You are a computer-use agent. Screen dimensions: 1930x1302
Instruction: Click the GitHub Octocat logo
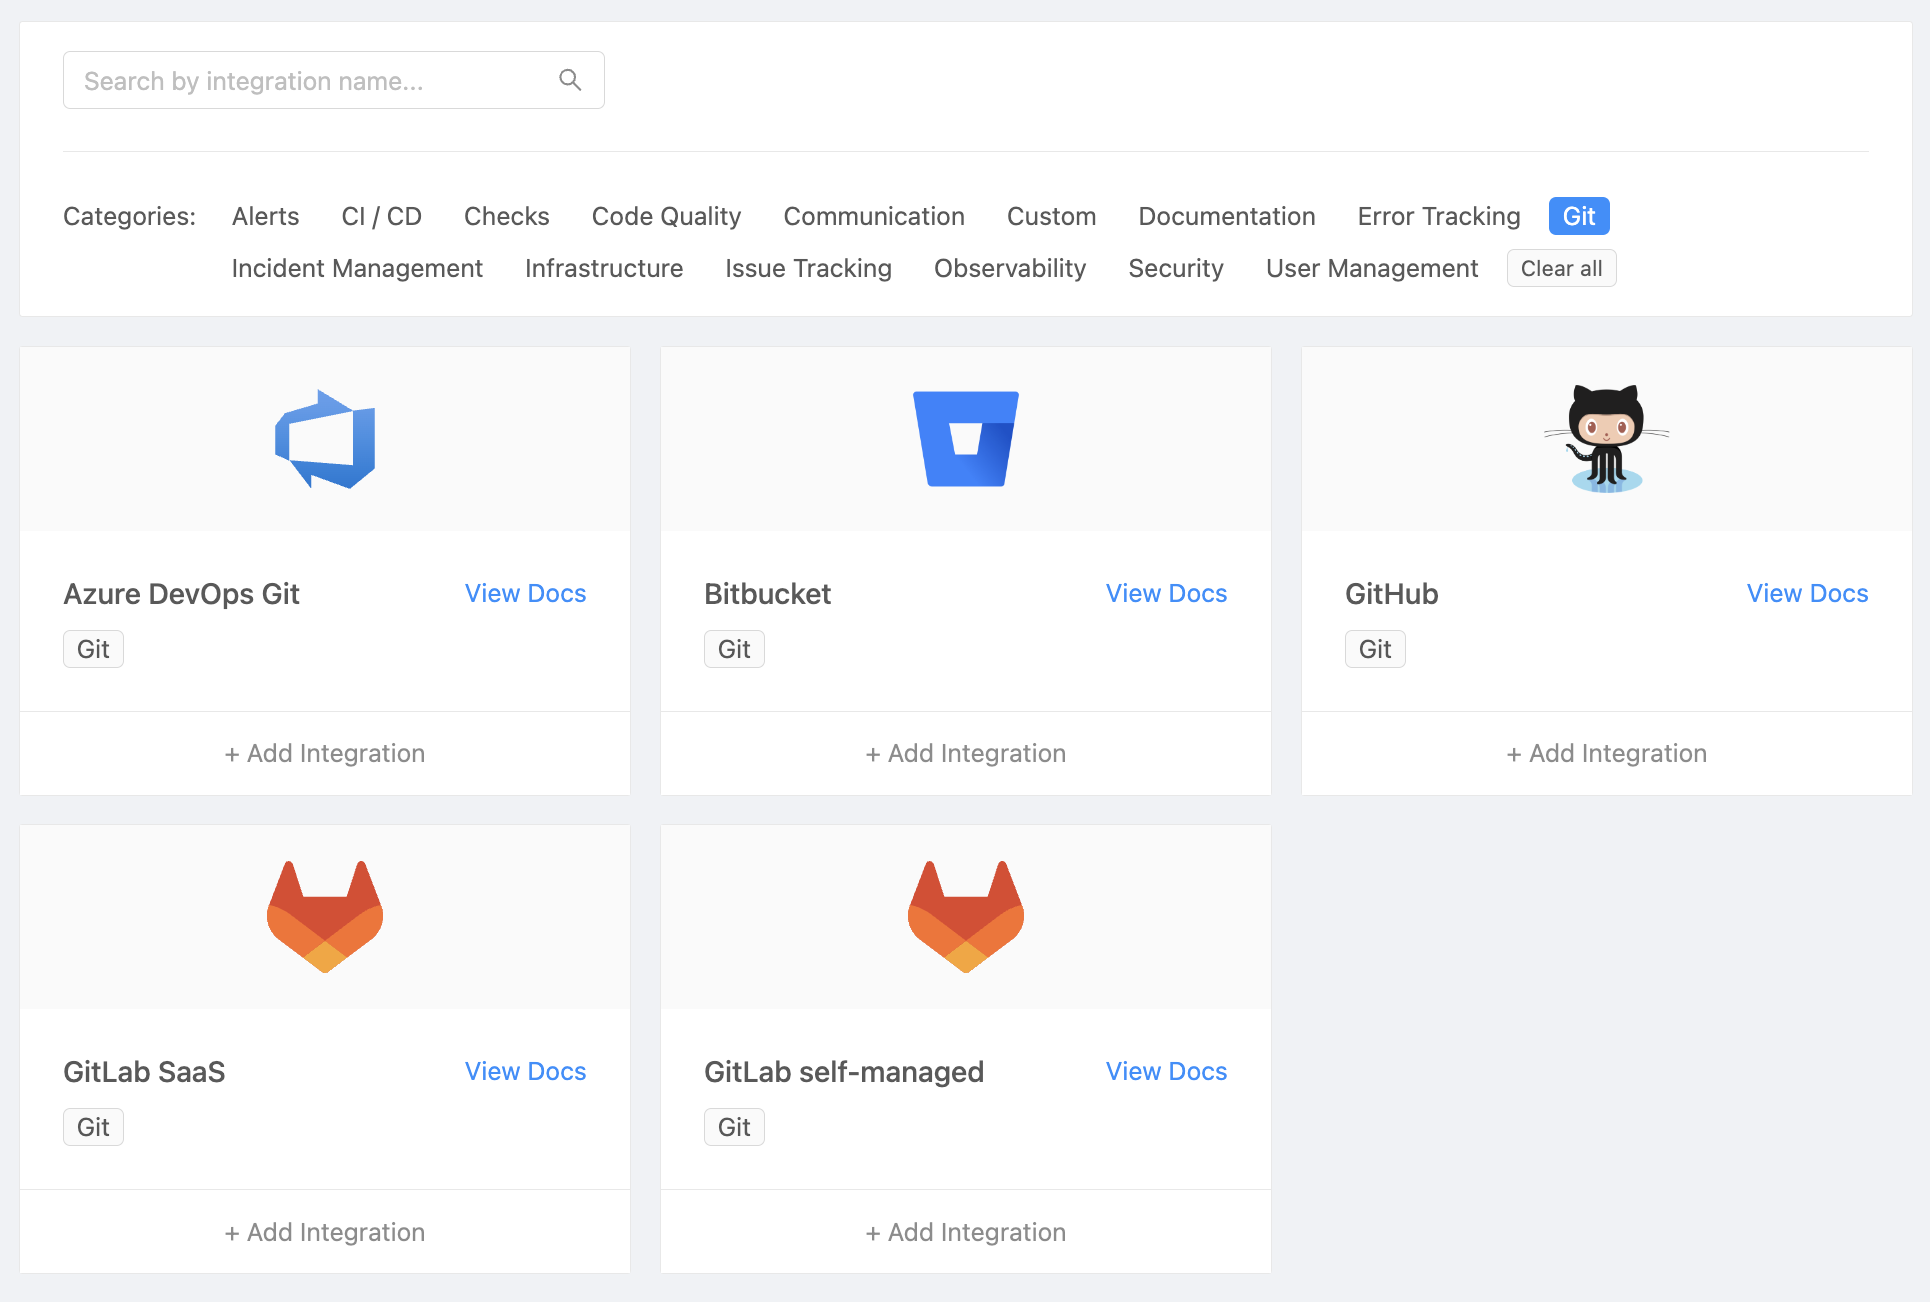click(x=1606, y=439)
